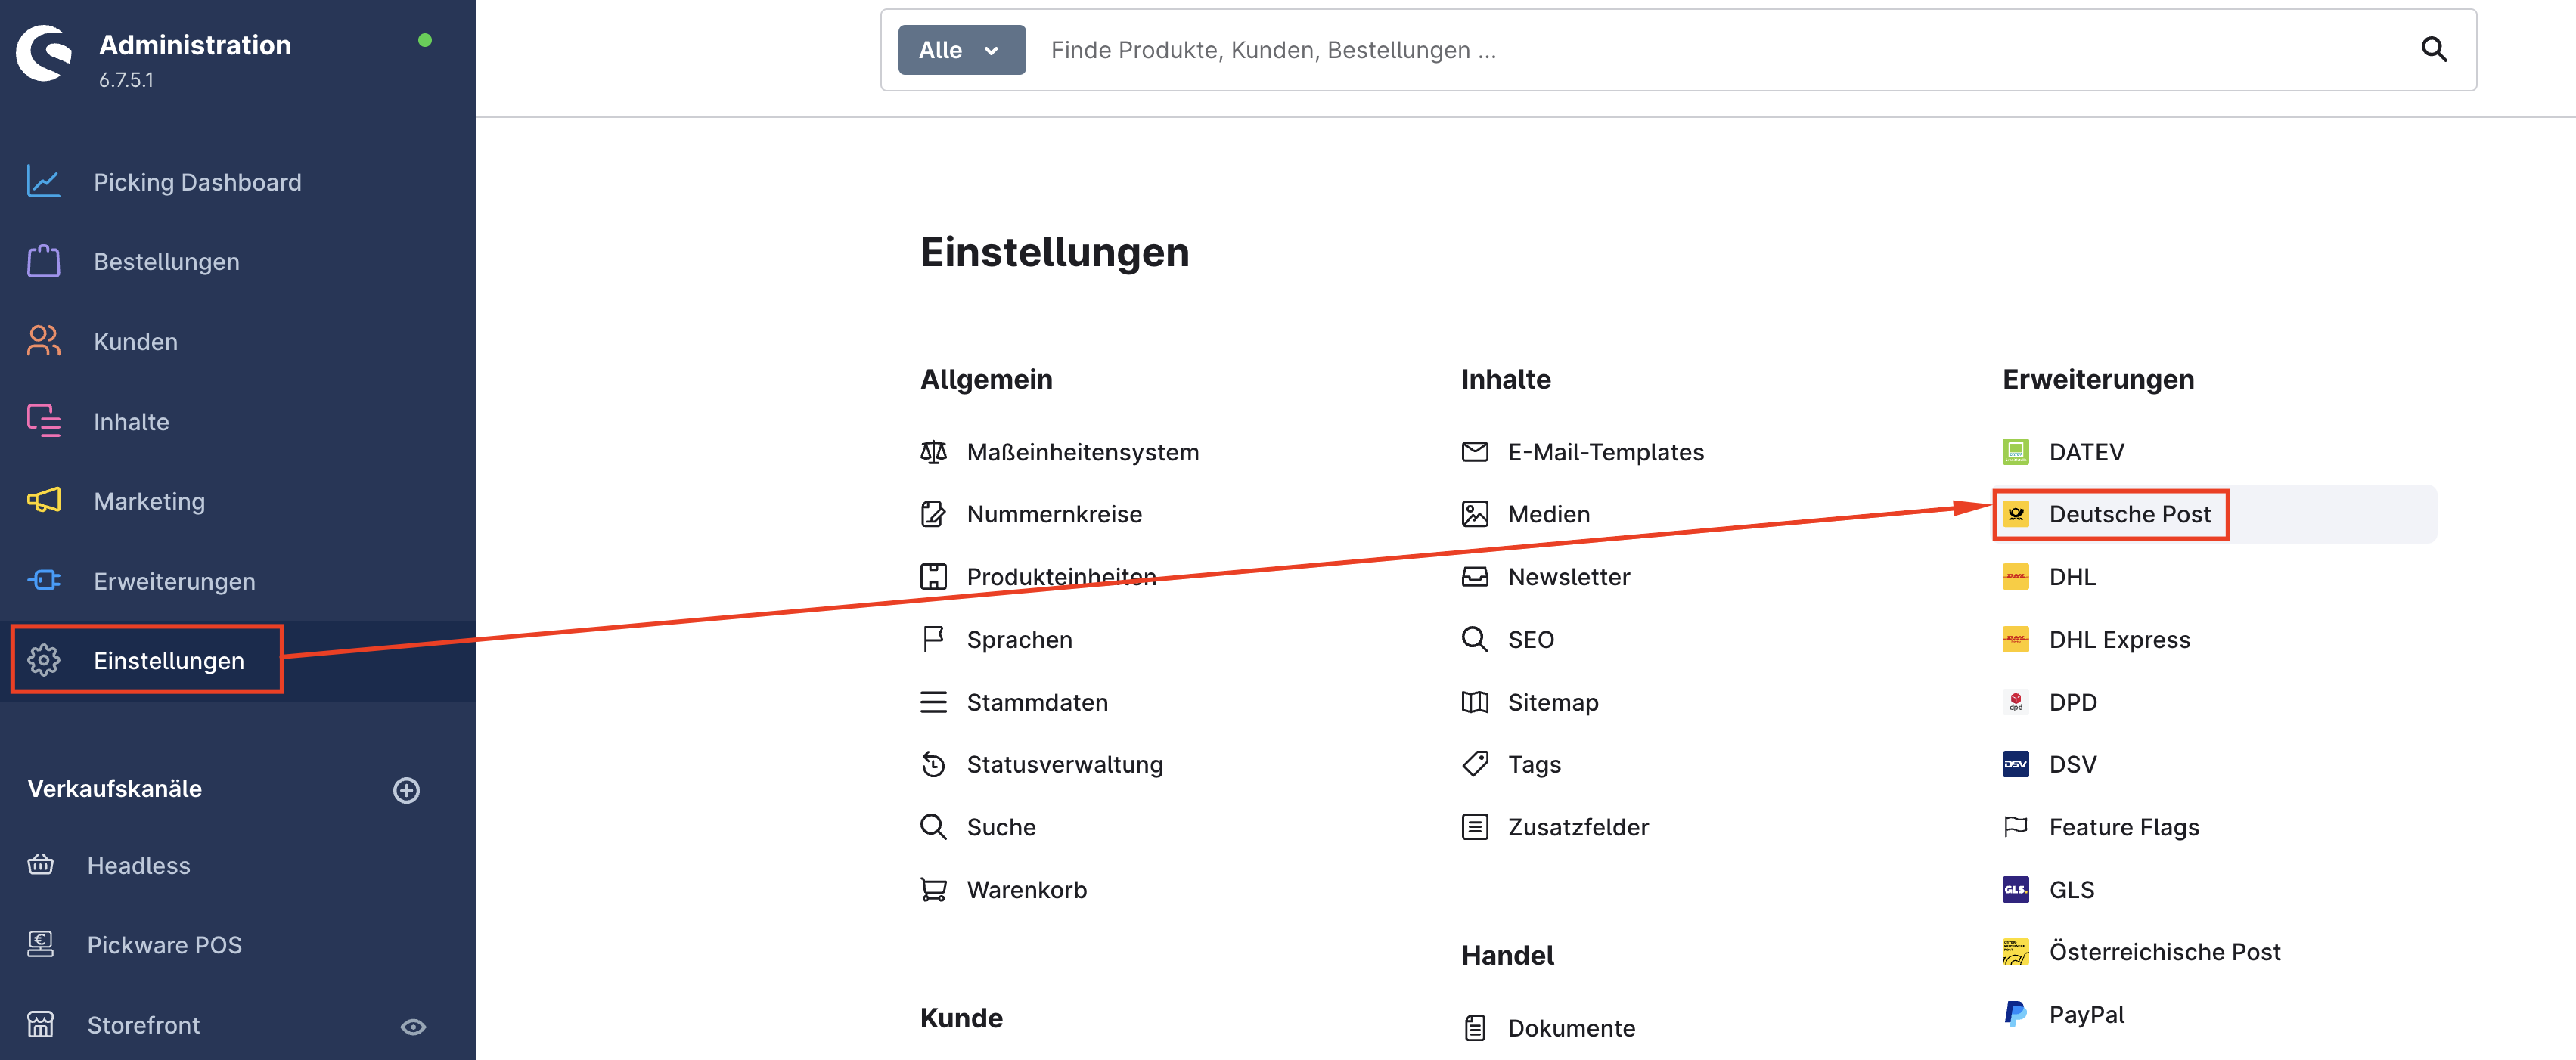
Task: Select Erweiterungen in the sidebar
Action: 174,581
